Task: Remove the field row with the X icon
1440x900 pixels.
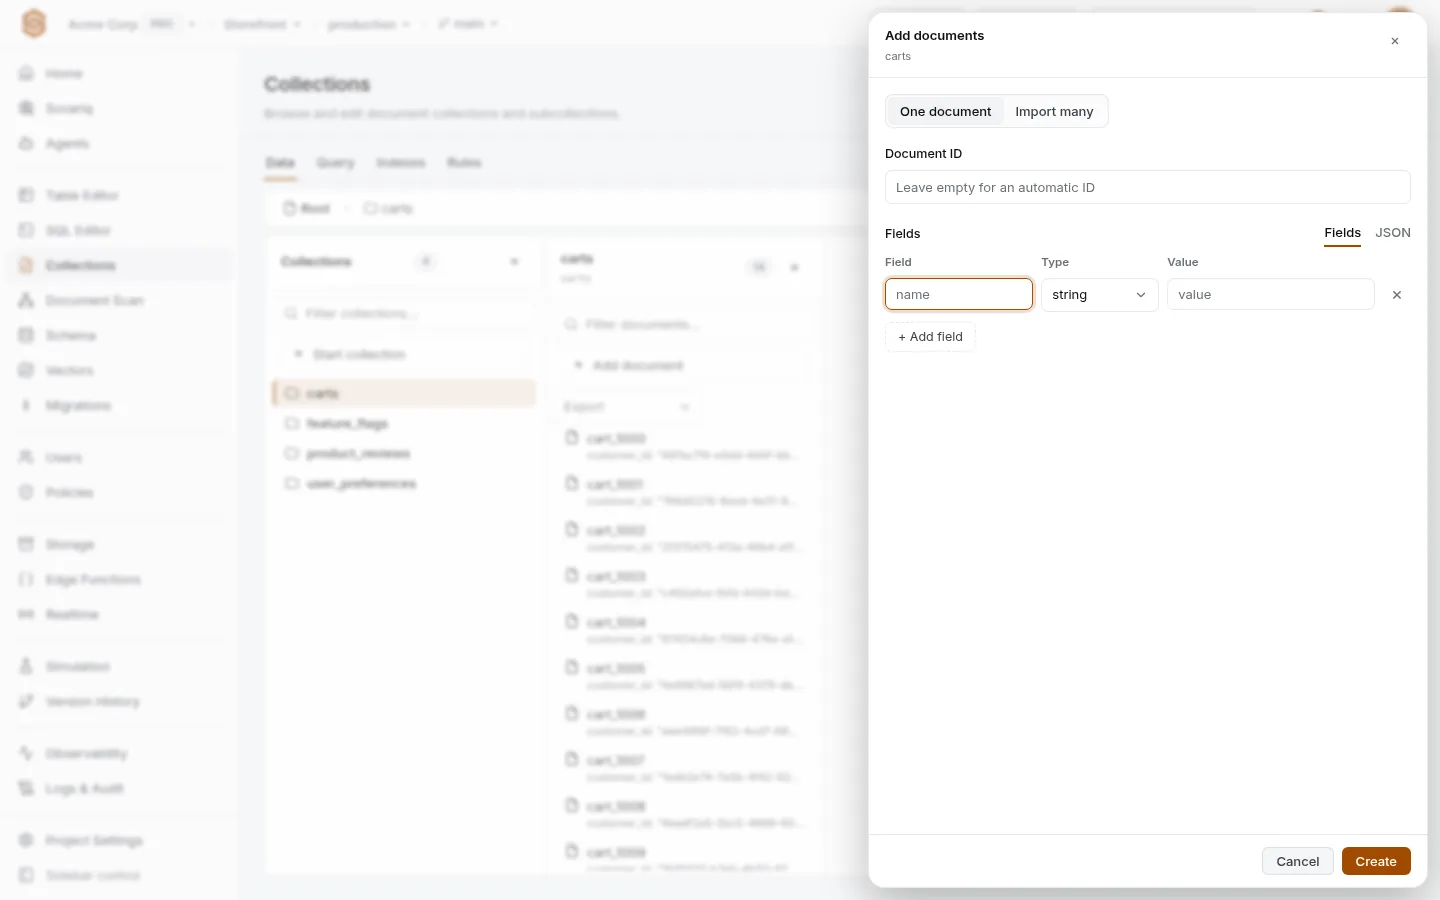Action: coord(1397,295)
